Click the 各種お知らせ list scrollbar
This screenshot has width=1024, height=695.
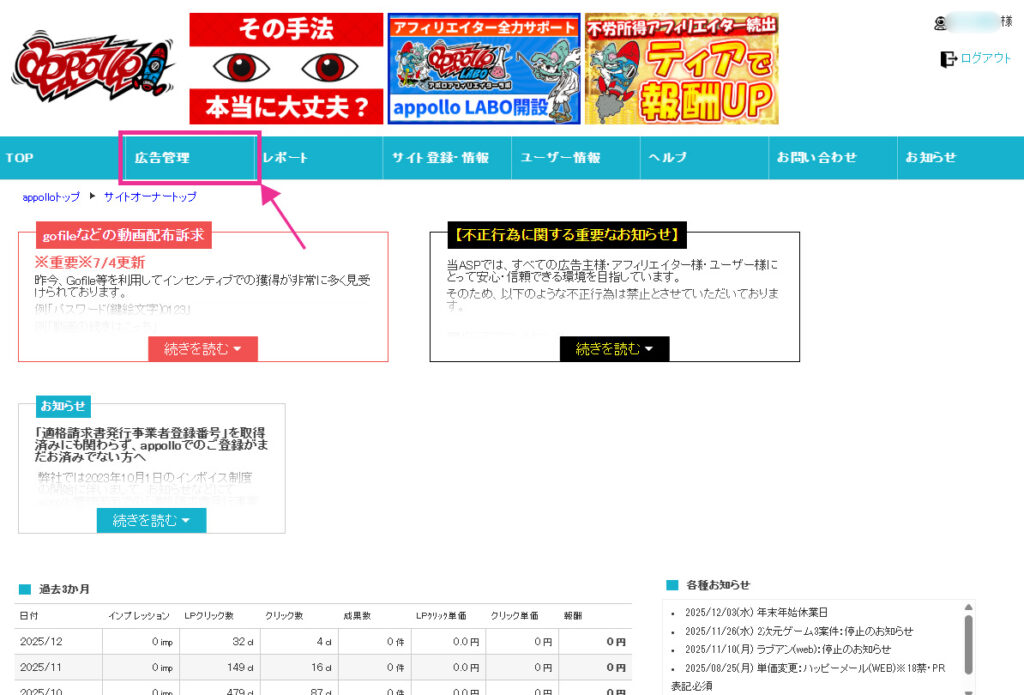click(967, 645)
